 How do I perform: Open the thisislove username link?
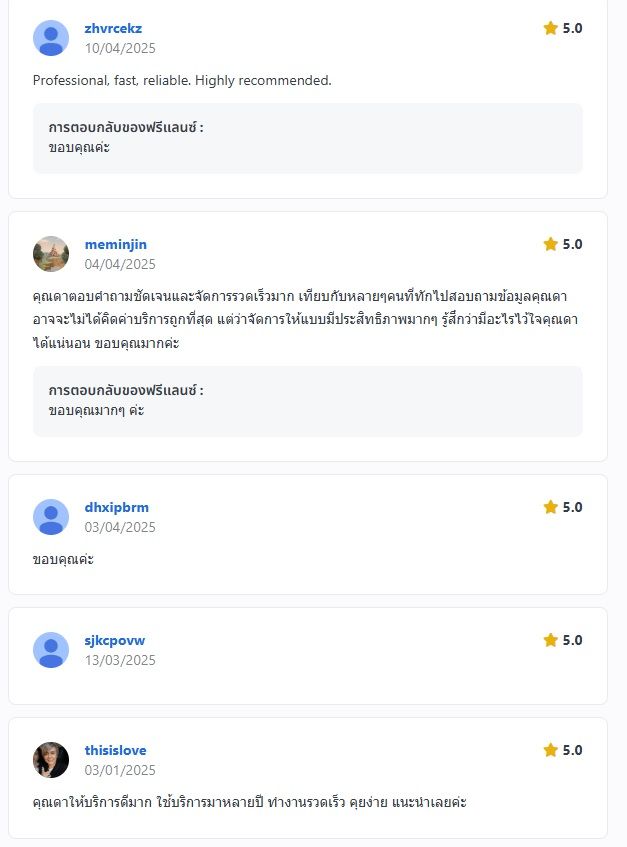click(115, 750)
